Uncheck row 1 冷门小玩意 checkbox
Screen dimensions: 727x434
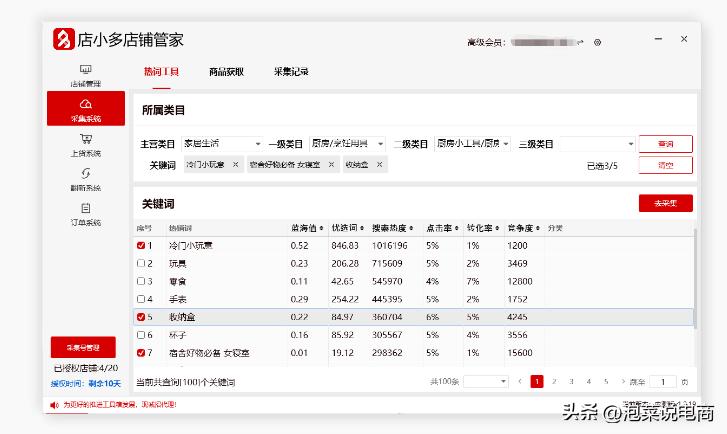[x=141, y=245]
